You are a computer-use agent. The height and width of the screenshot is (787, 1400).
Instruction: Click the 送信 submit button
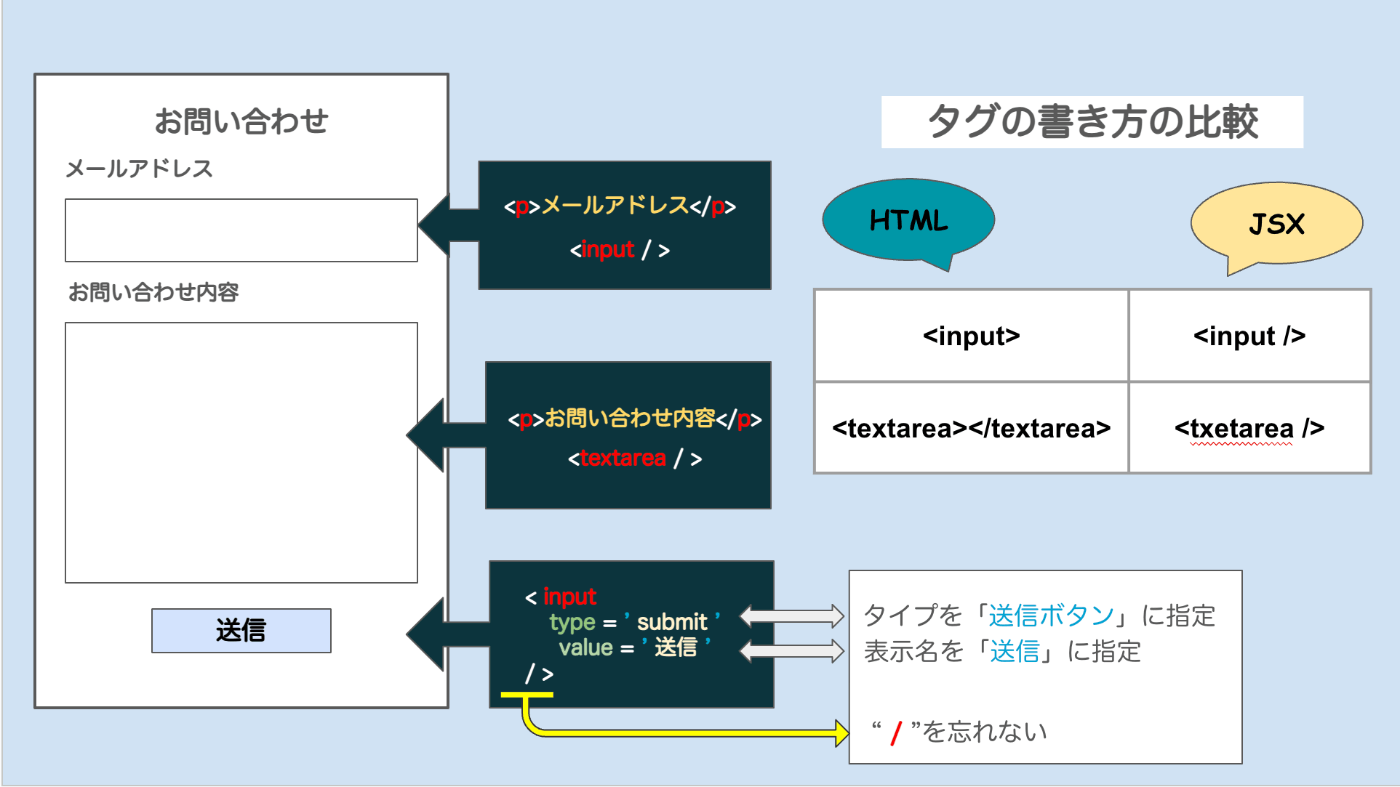(x=241, y=631)
